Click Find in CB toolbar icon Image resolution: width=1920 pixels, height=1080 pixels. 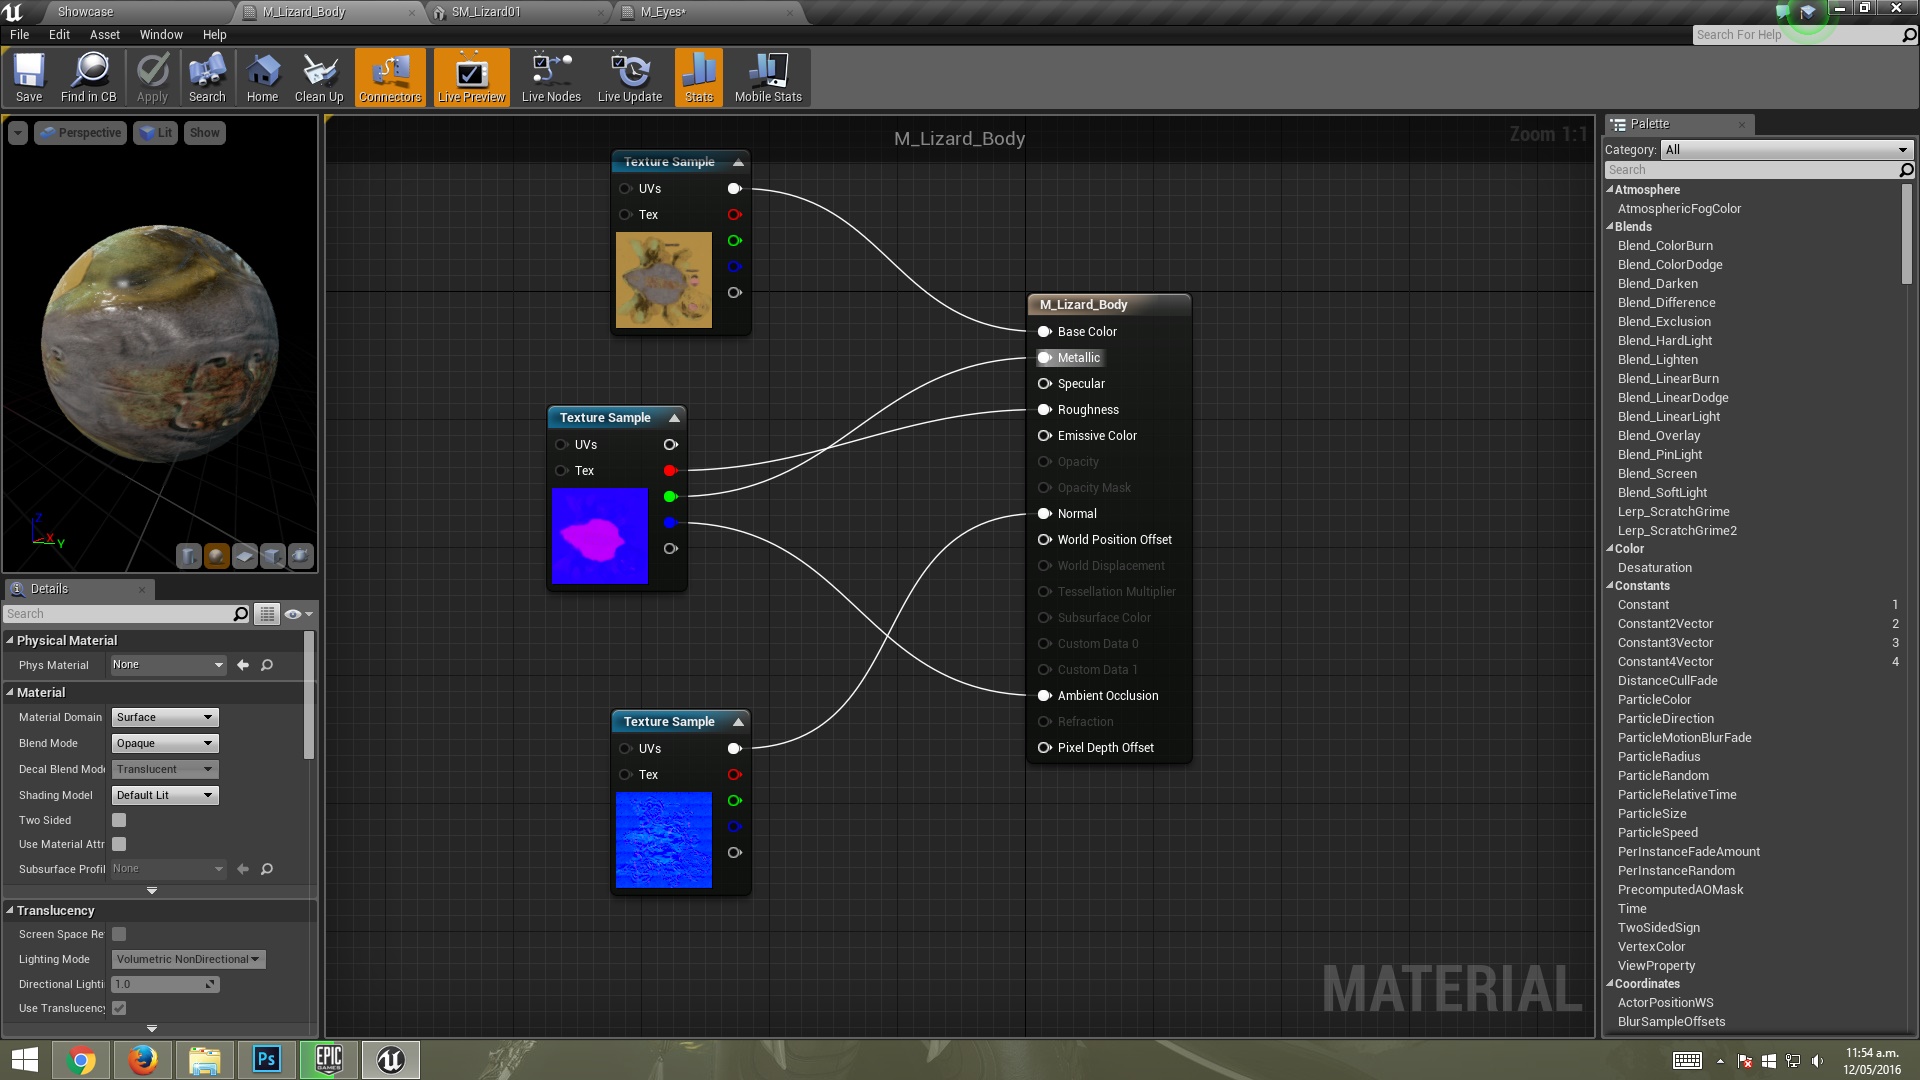[x=88, y=77]
